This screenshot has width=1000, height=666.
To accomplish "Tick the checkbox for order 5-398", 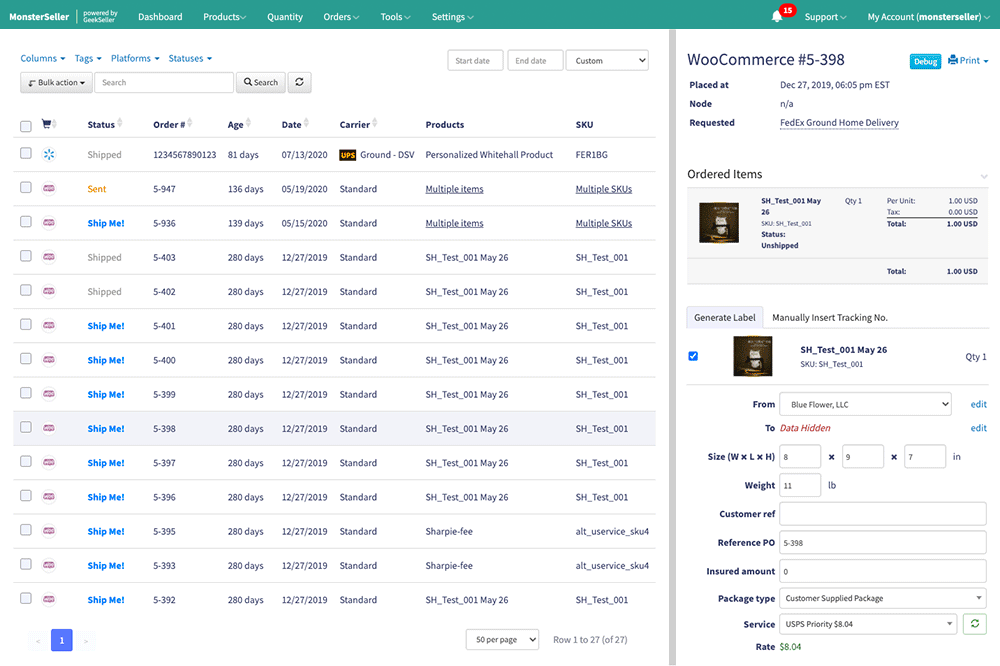I will 26,427.
